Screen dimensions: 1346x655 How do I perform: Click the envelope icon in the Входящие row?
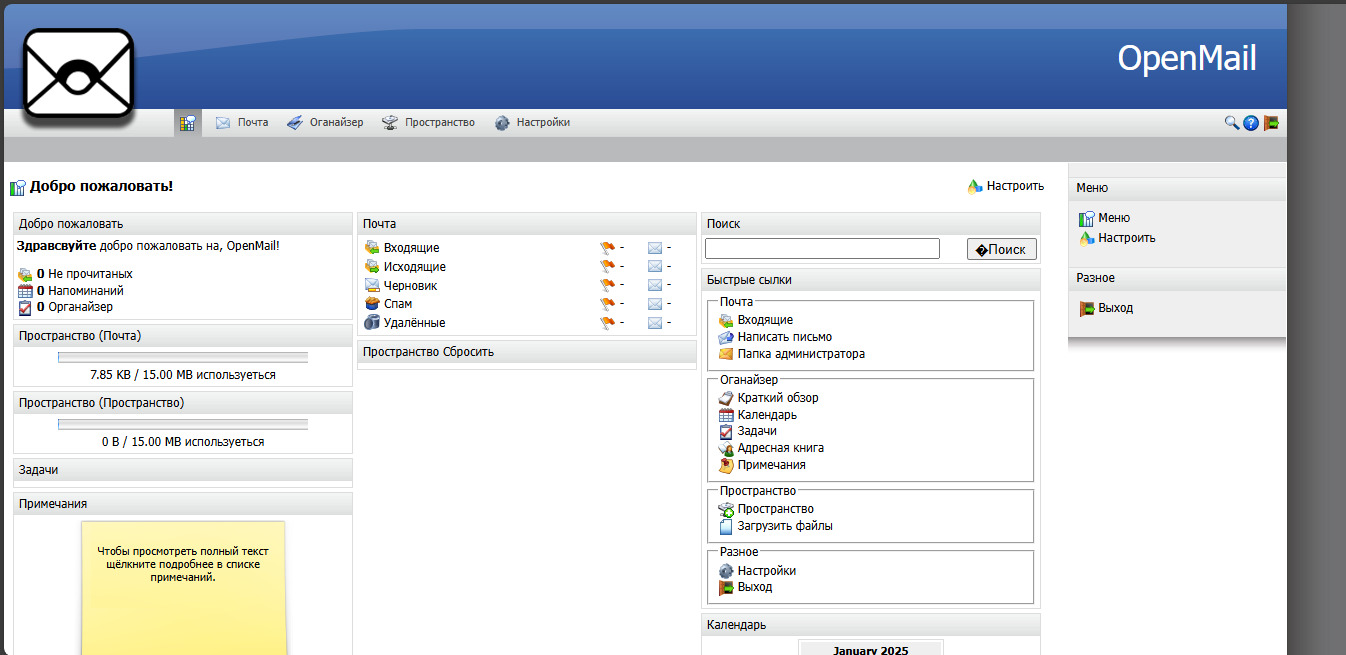(x=655, y=248)
